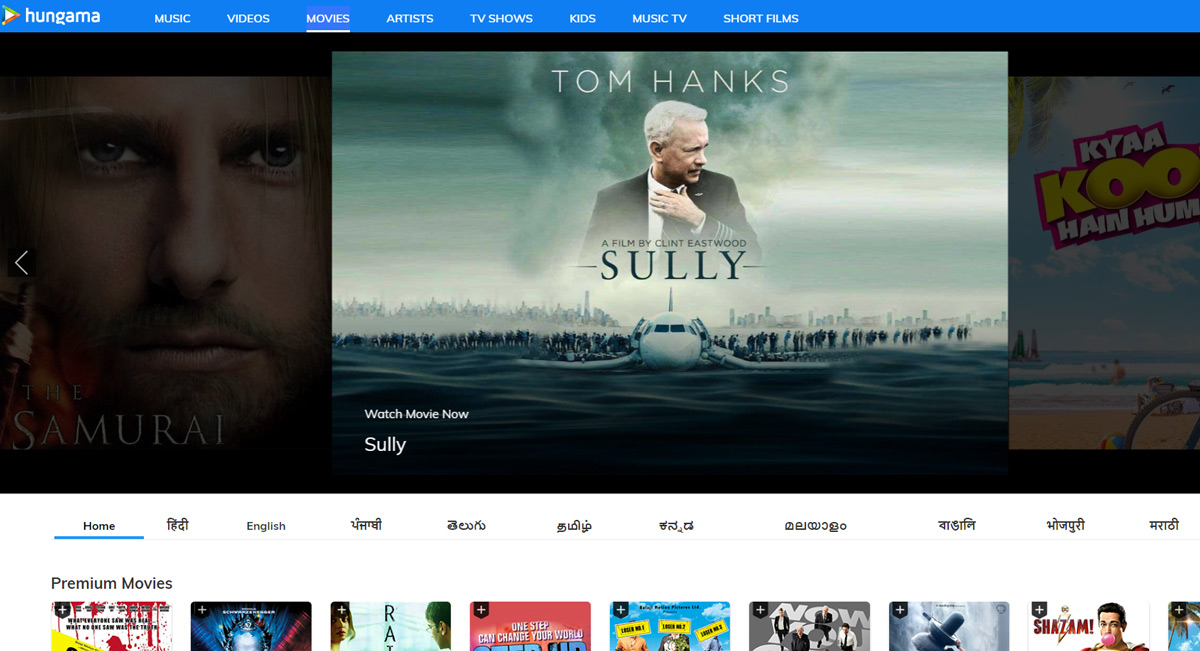Open the Artists section
The image size is (1200, 651).
410,18
